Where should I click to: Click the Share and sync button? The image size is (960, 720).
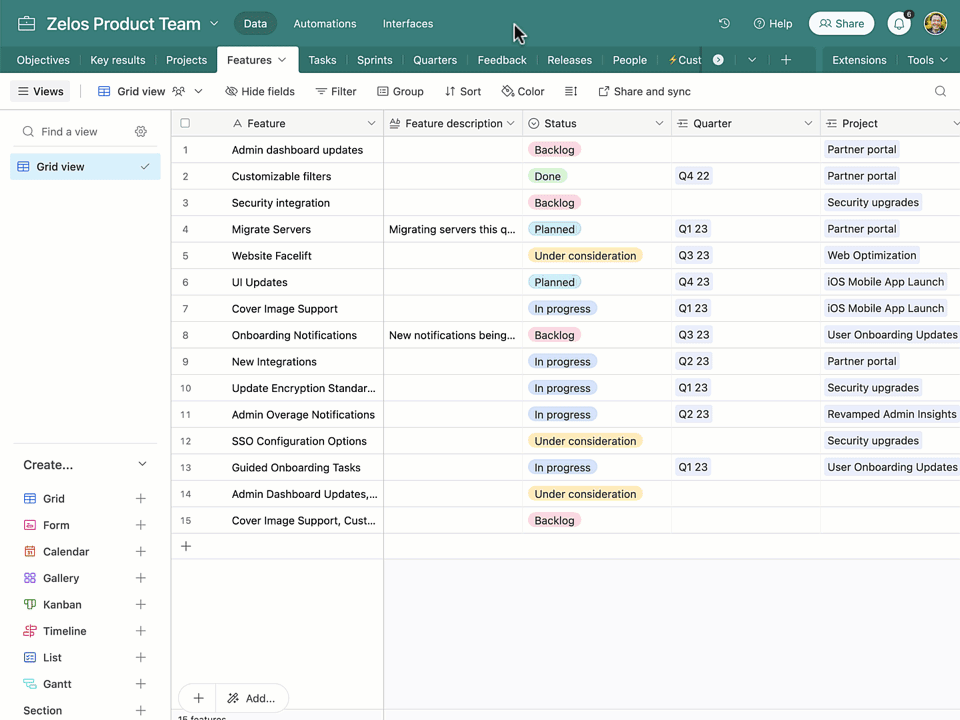click(644, 91)
